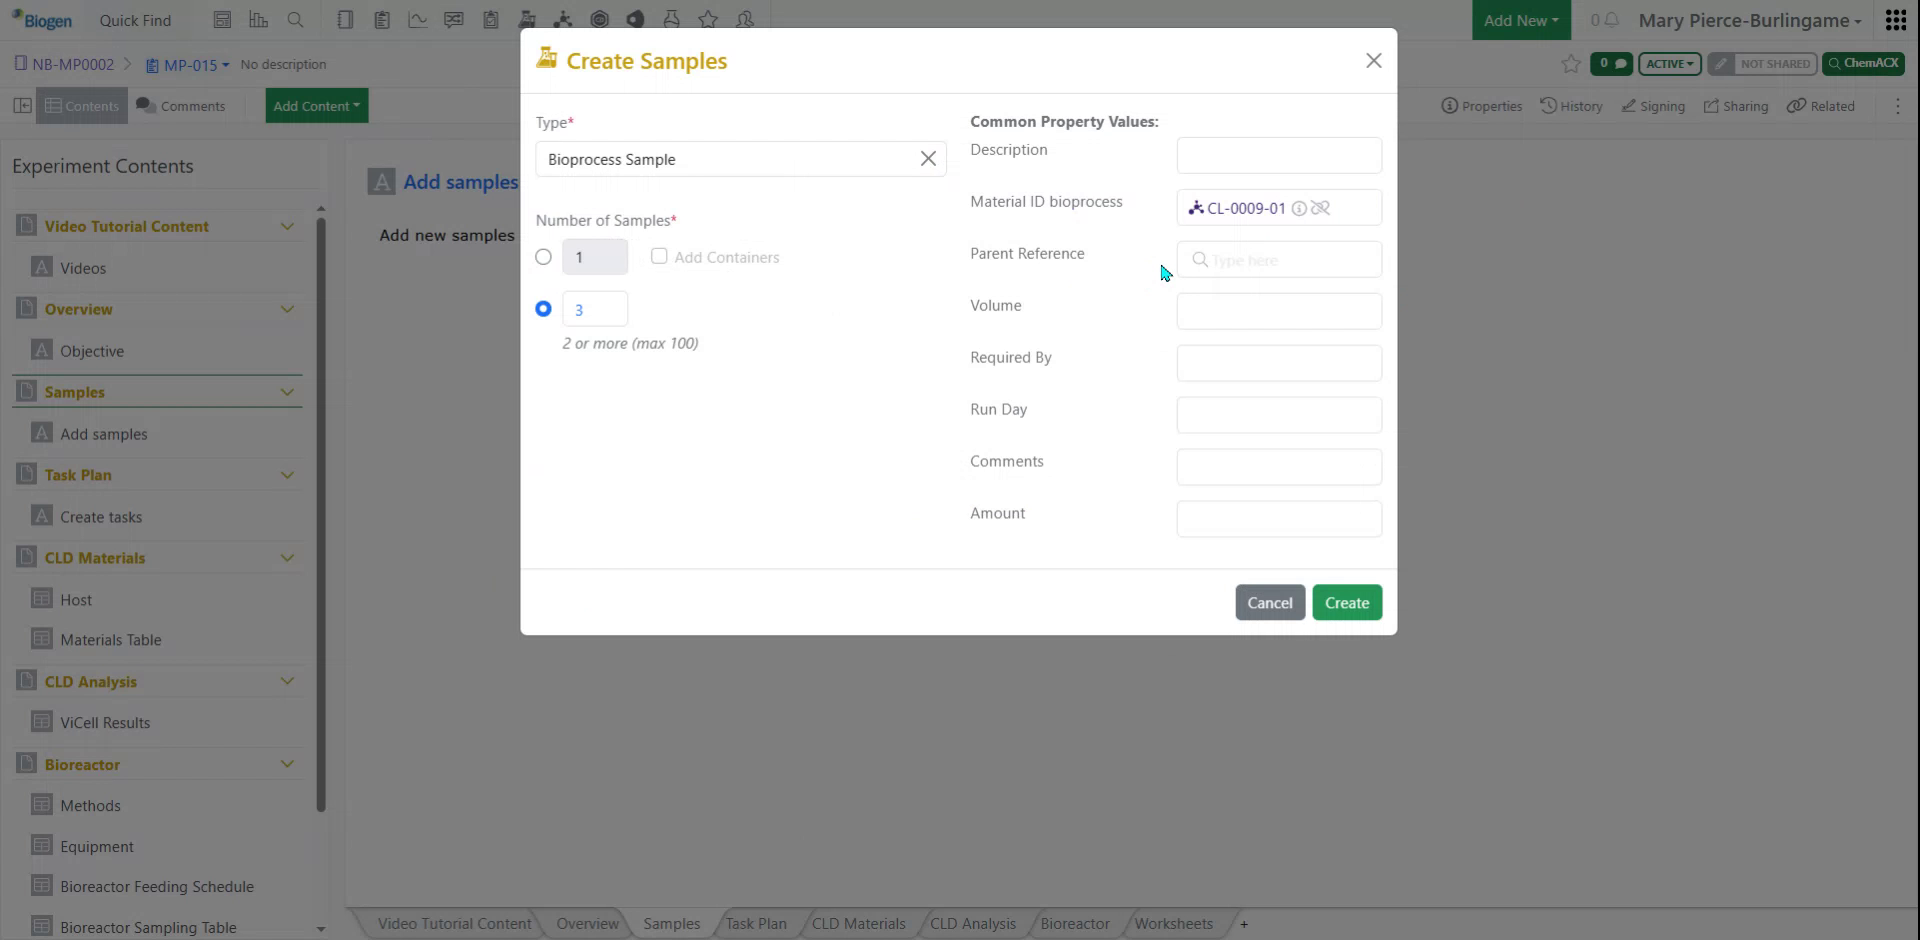
Task: Open Quick Find search
Action: tap(135, 20)
